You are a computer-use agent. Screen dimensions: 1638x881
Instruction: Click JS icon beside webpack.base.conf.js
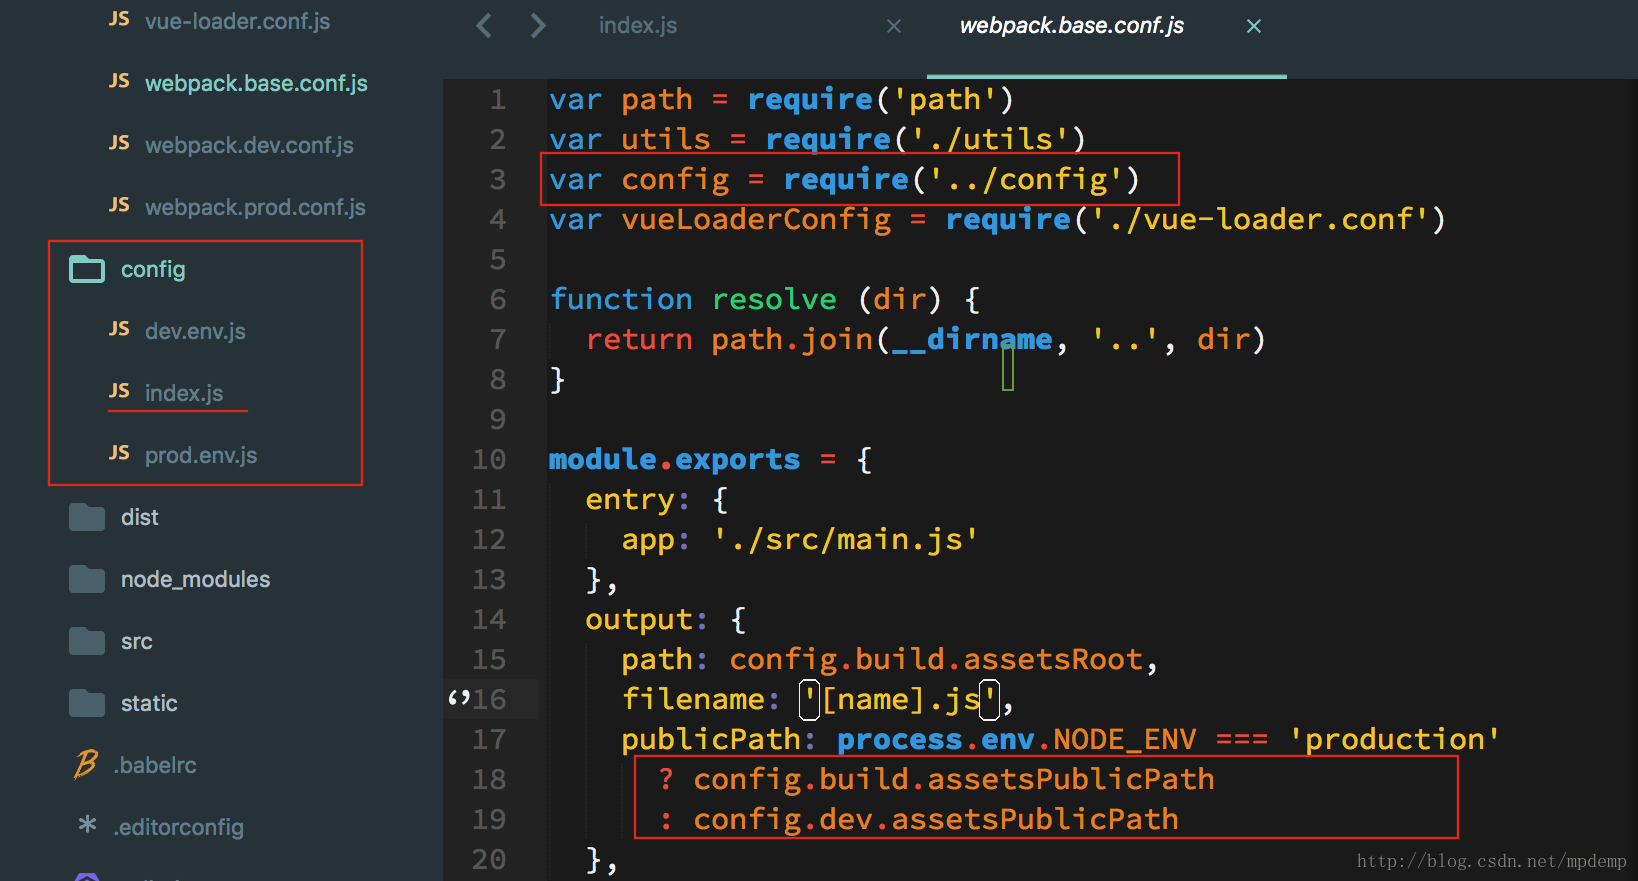point(119,81)
